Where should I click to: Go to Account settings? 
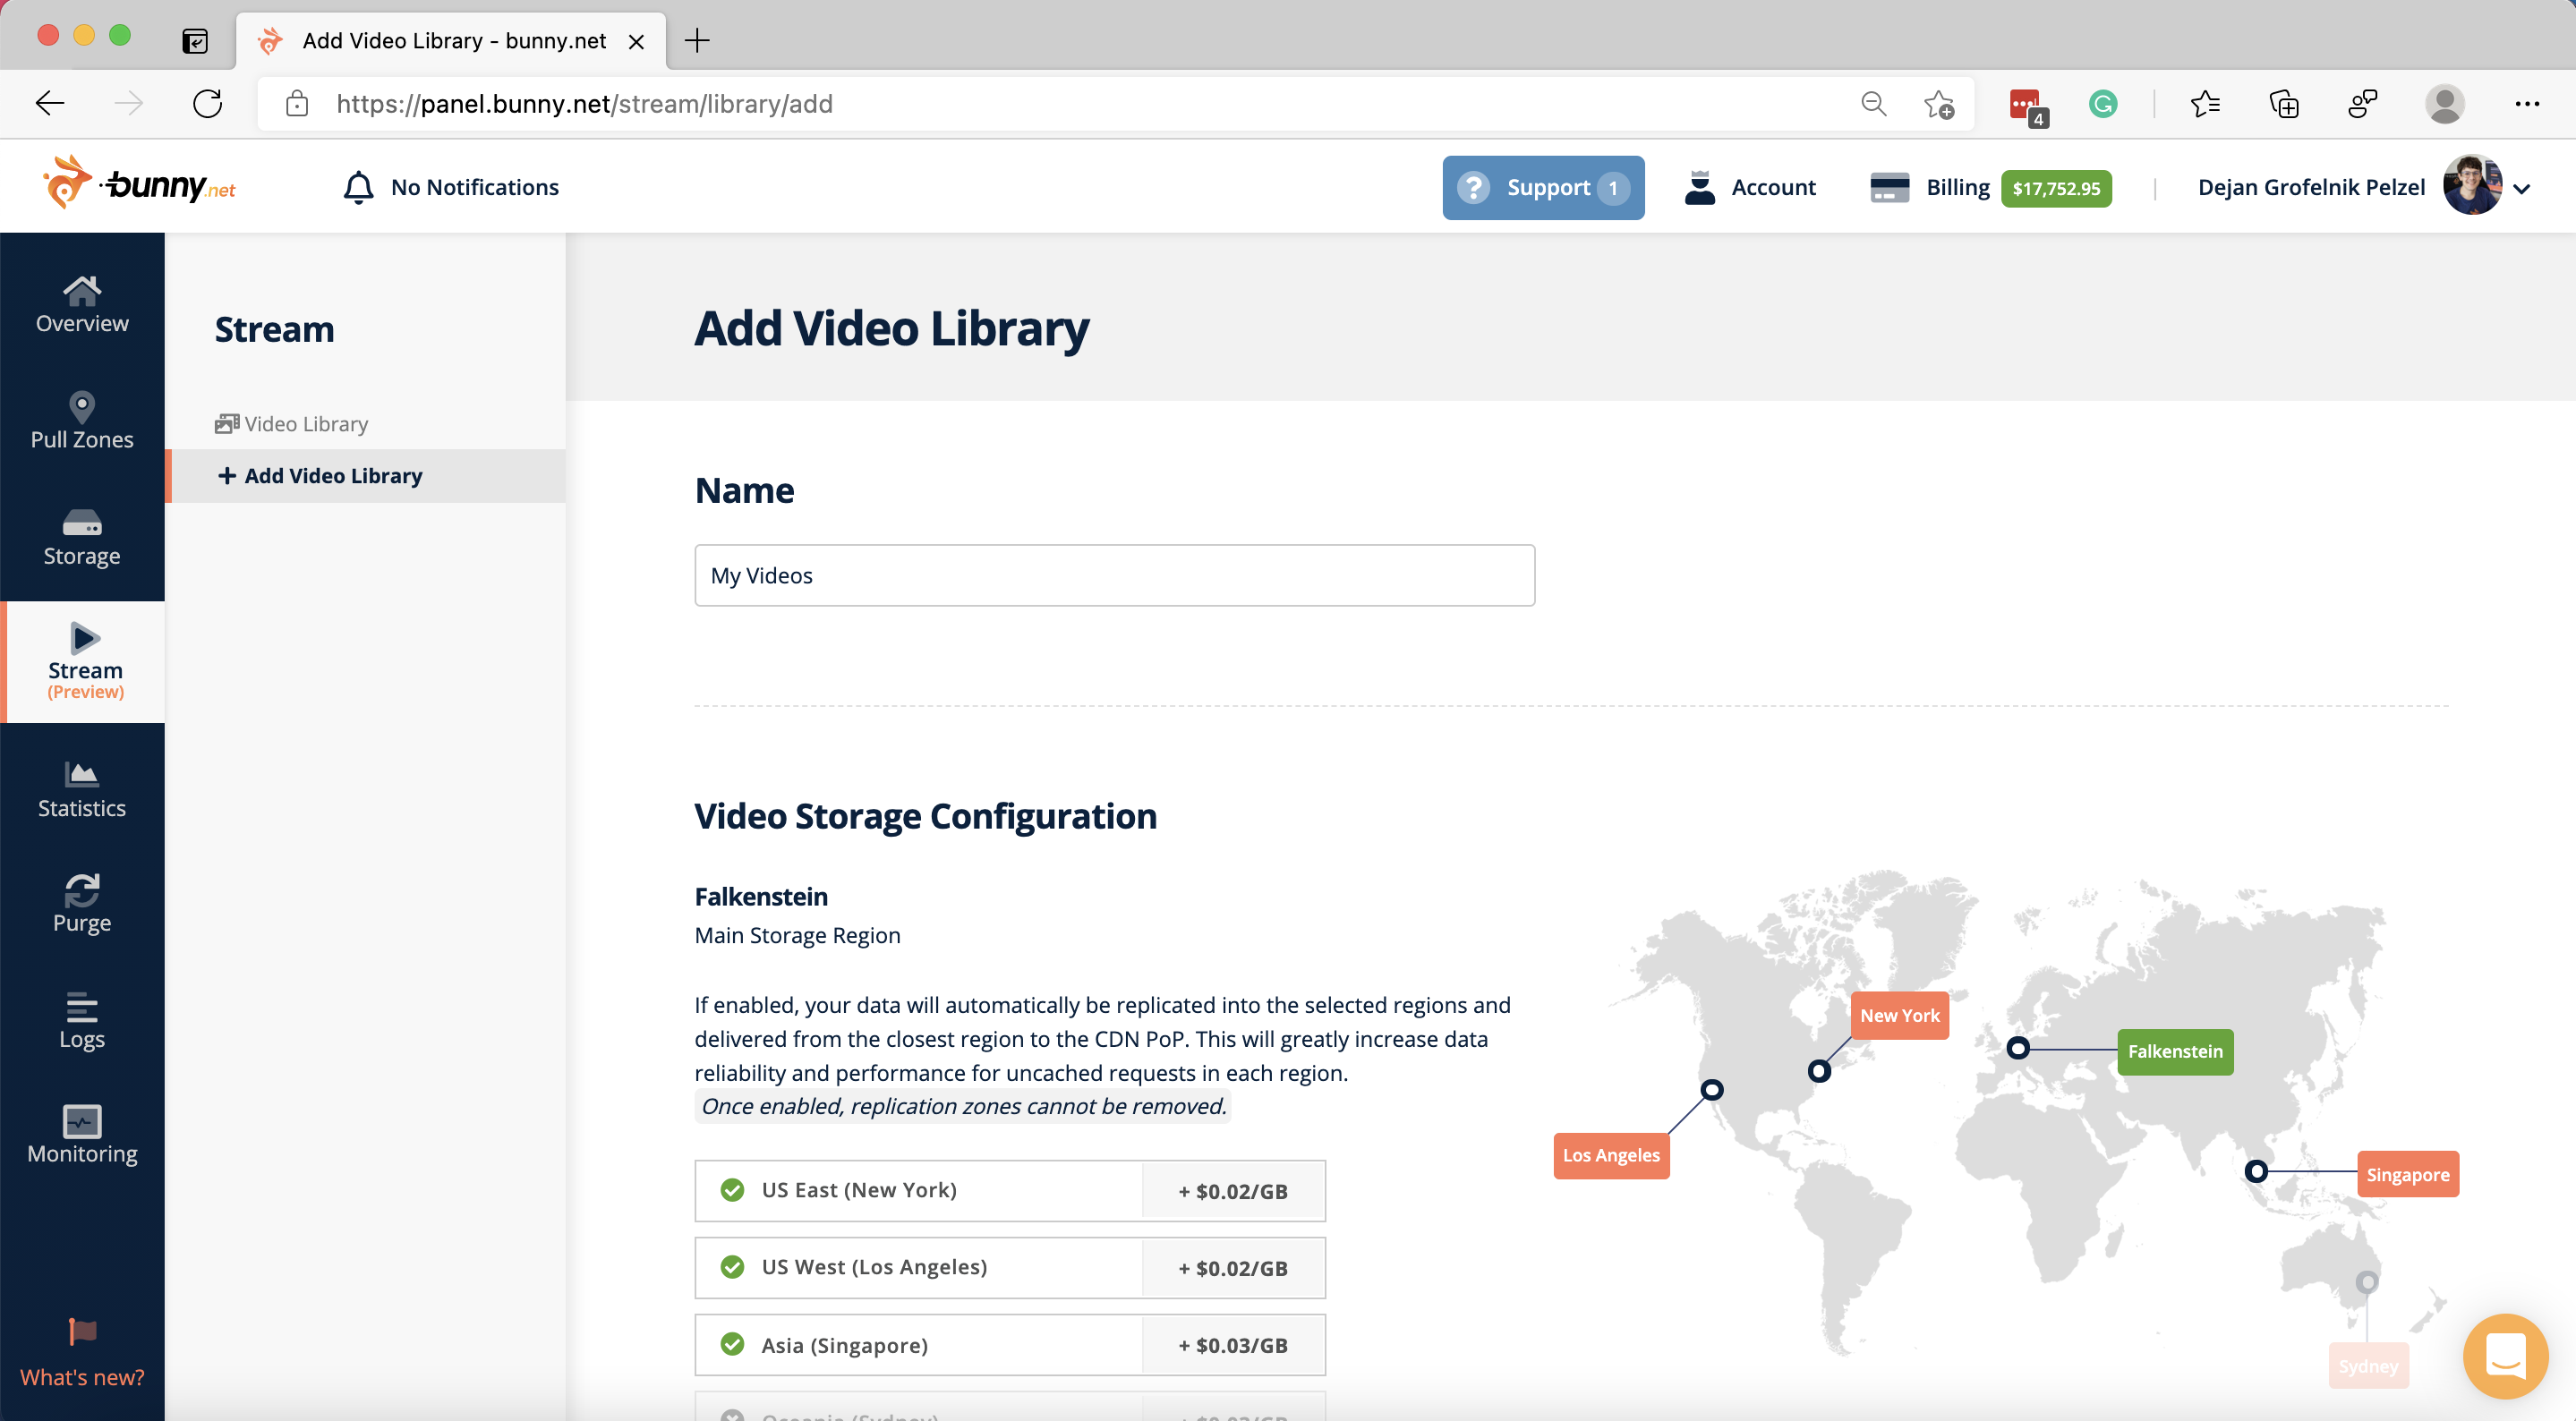pos(1750,187)
